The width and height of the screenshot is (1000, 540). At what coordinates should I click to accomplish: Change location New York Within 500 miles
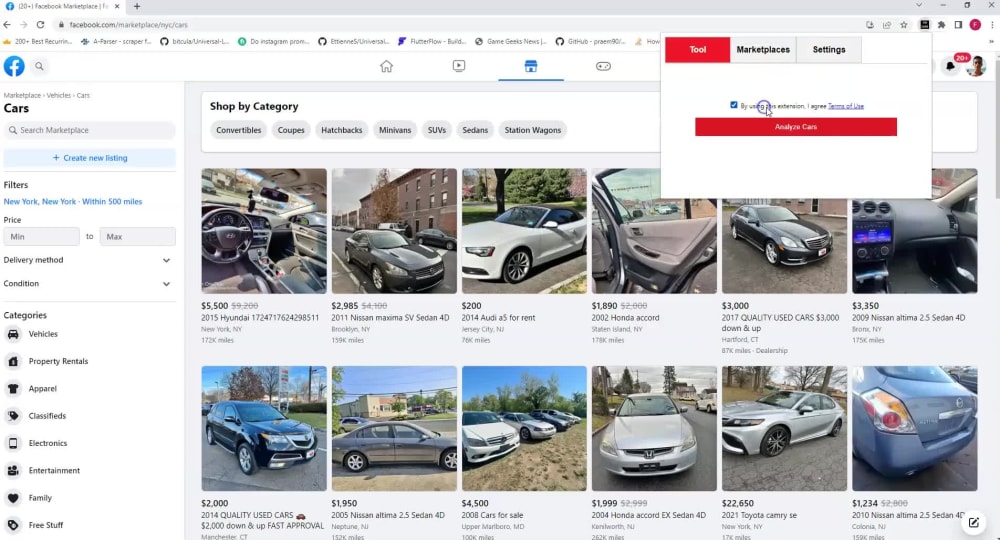point(73,201)
